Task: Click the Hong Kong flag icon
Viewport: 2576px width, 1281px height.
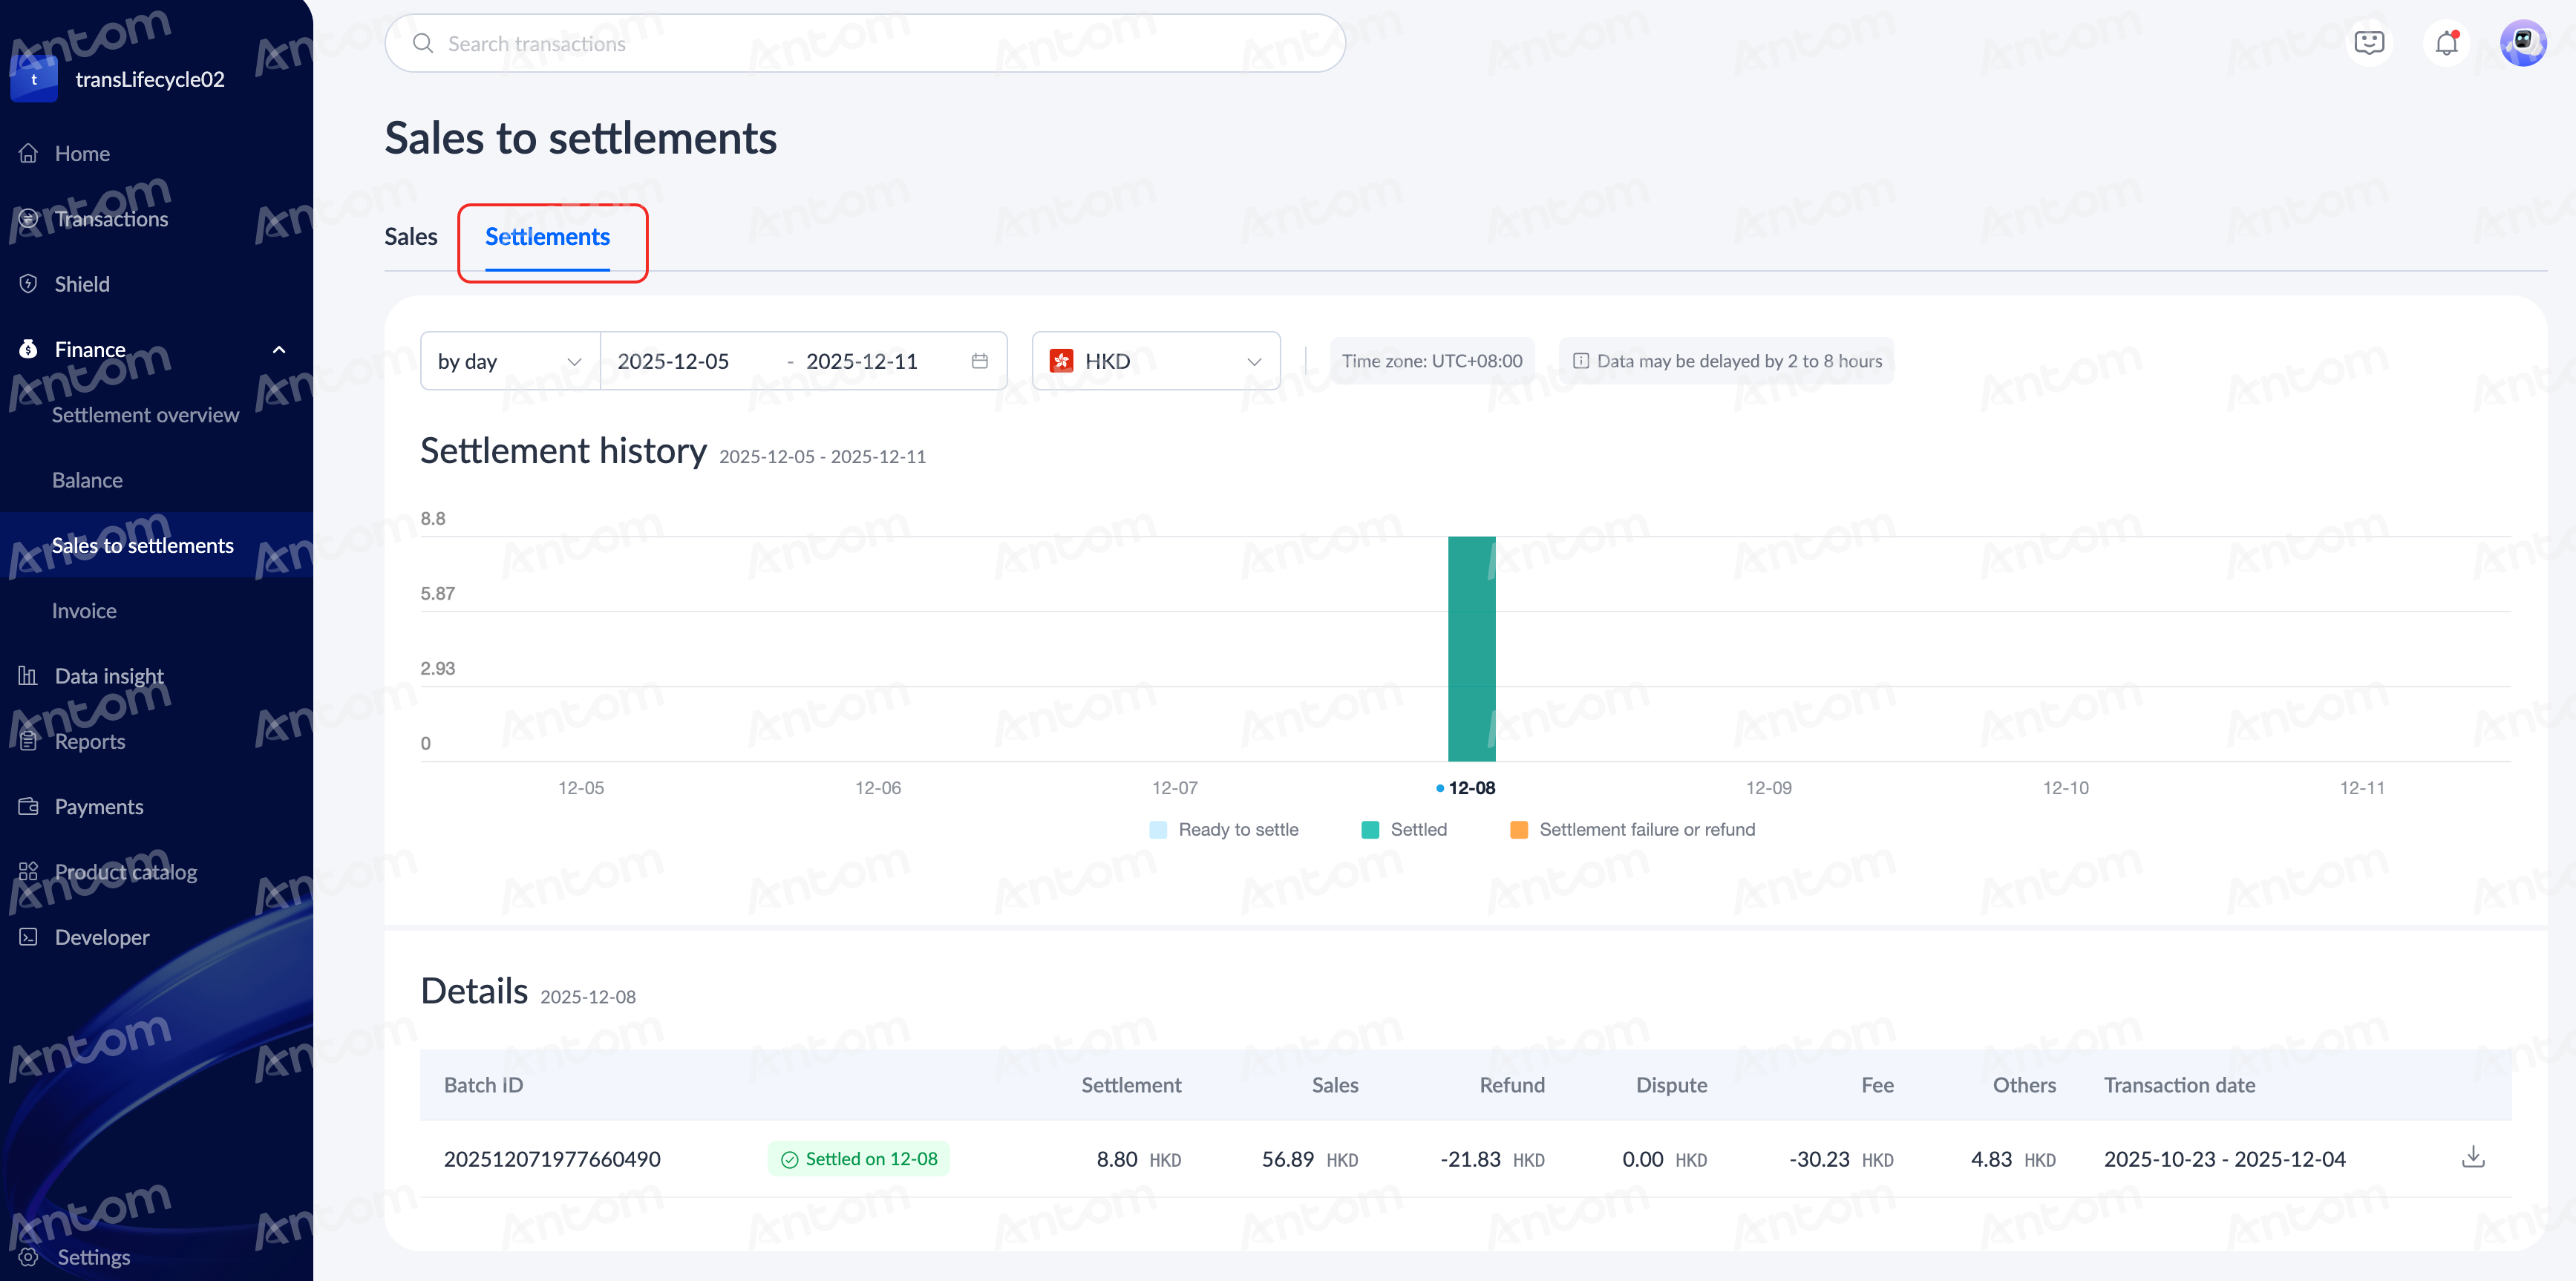Action: pyautogui.click(x=1061, y=361)
